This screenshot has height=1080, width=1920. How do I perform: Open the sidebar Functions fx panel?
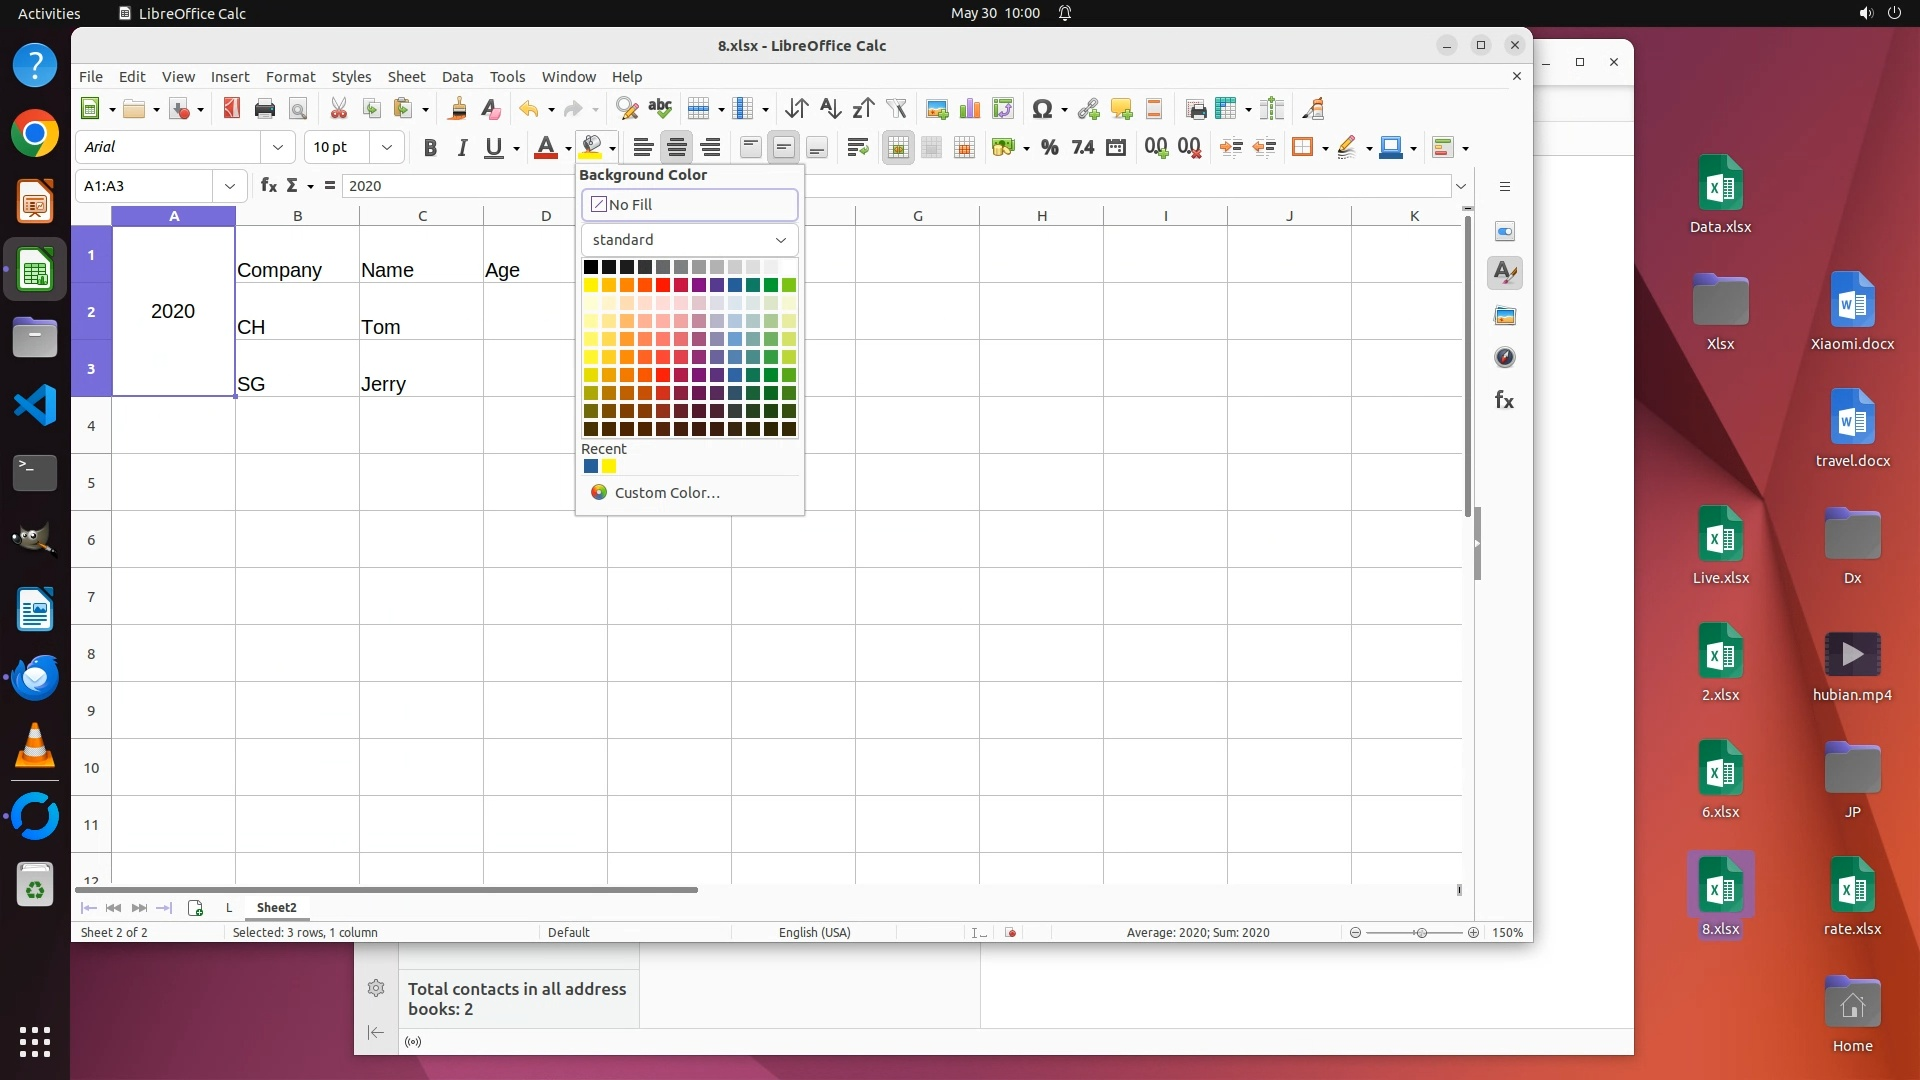click(1504, 401)
